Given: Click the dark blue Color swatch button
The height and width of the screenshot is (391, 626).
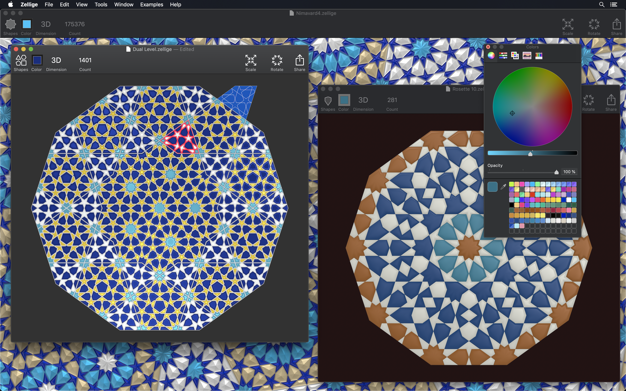Looking at the screenshot, I should pyautogui.click(x=37, y=60).
